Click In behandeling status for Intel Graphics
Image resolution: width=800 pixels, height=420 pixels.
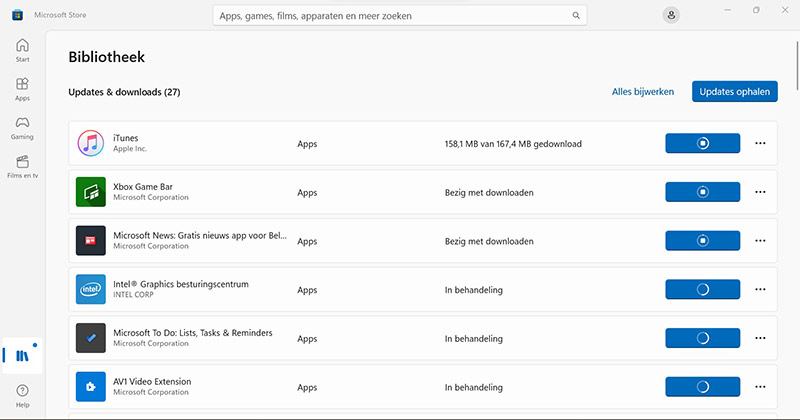[473, 290]
